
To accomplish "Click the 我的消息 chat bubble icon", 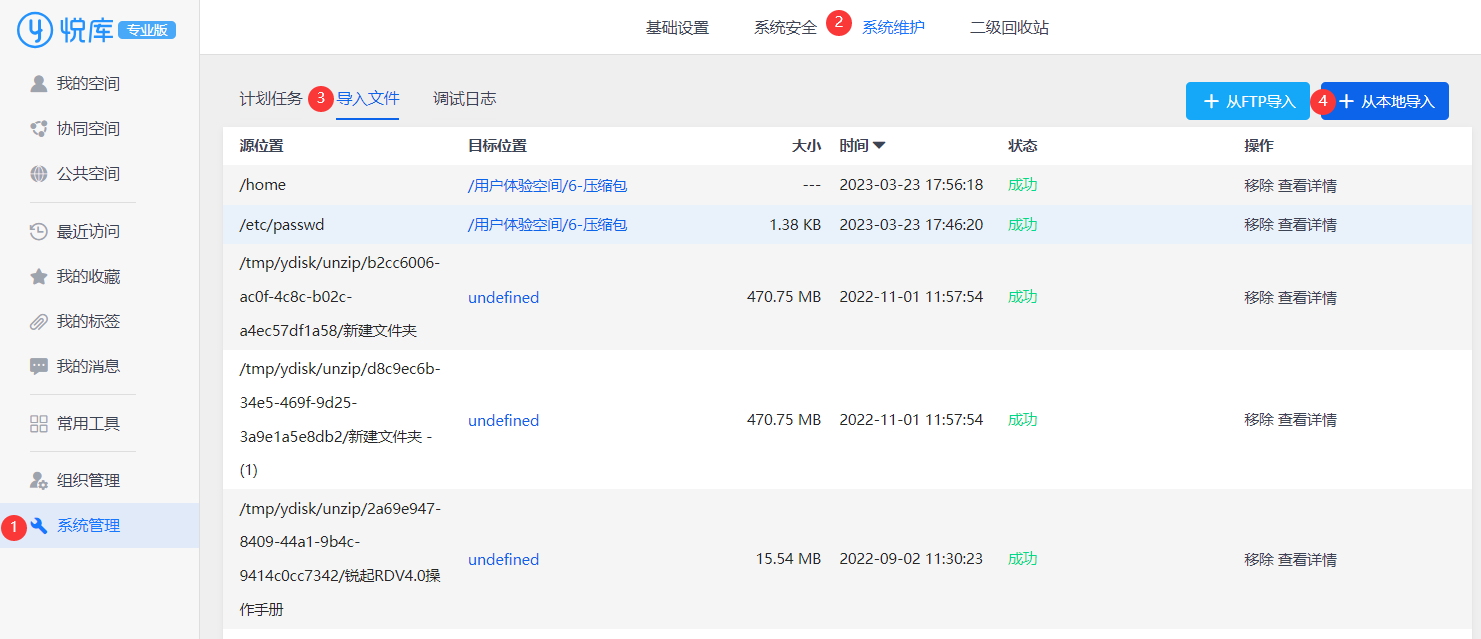I will (x=39, y=367).
